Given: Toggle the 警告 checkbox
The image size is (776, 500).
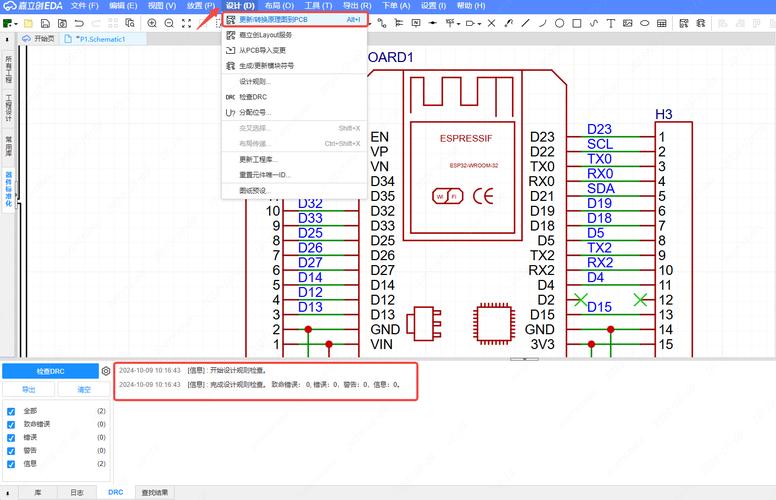Looking at the screenshot, I should pos(11,451).
